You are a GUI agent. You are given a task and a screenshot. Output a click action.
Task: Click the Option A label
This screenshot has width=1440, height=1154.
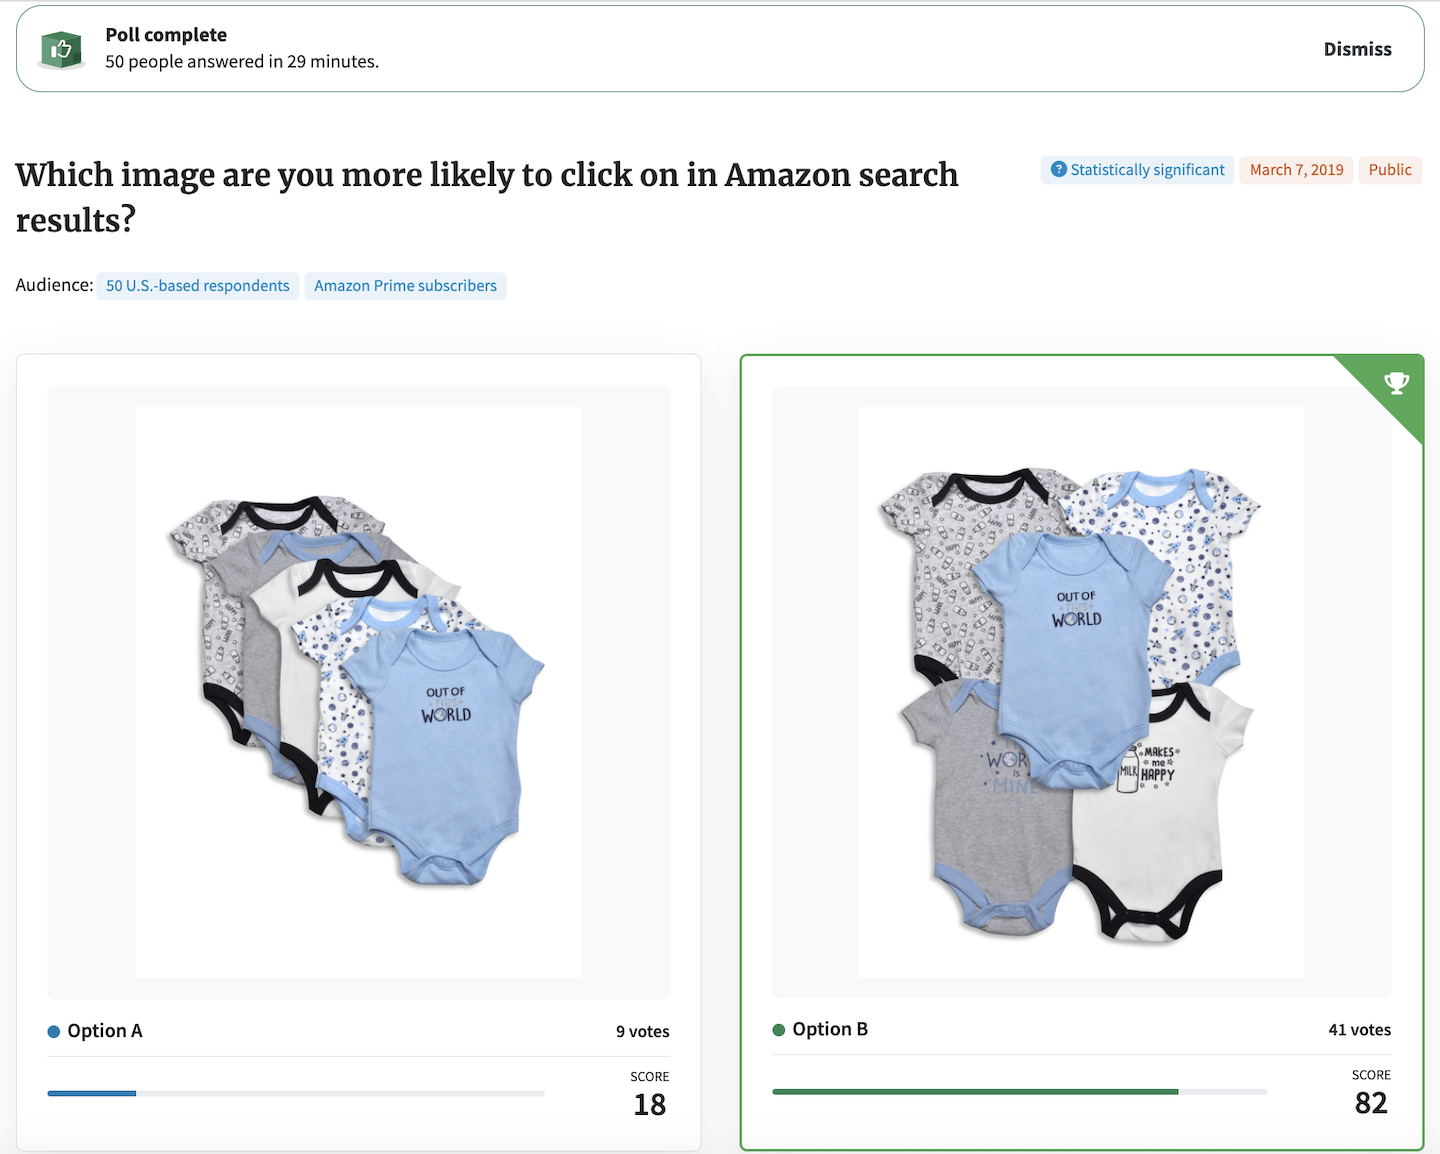coord(105,1031)
